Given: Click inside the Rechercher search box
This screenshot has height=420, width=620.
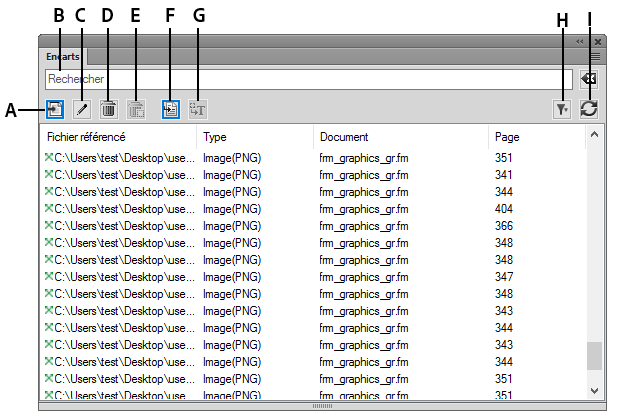Looking at the screenshot, I should coord(300,79).
